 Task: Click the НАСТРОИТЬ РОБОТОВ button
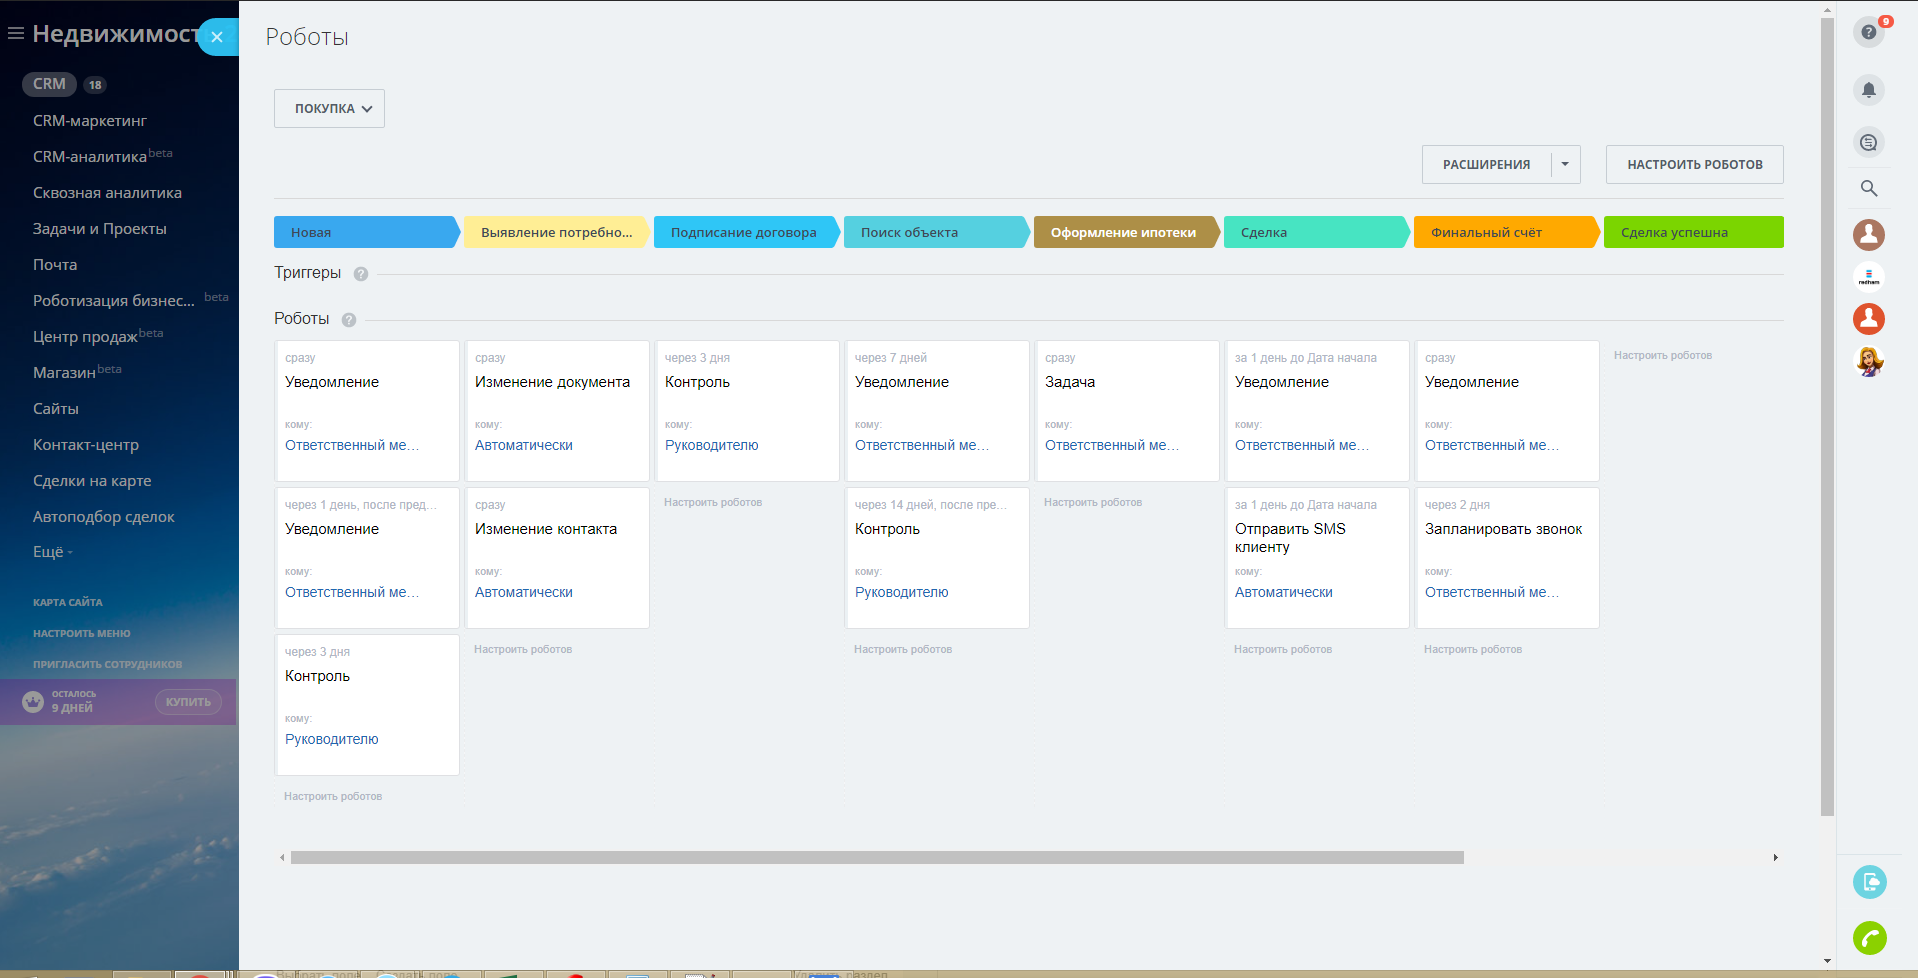pos(1694,165)
